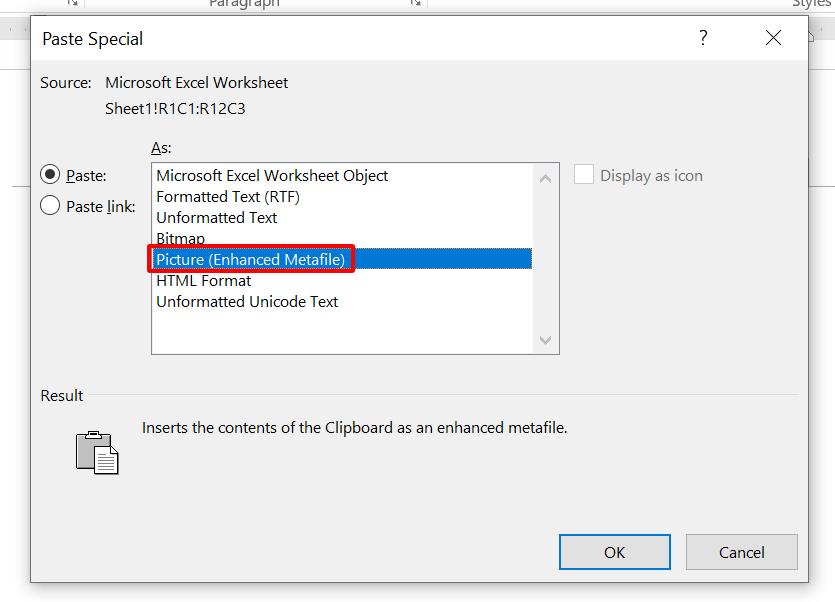Select Bitmap from the As list
The image size is (835, 602).
click(x=181, y=238)
